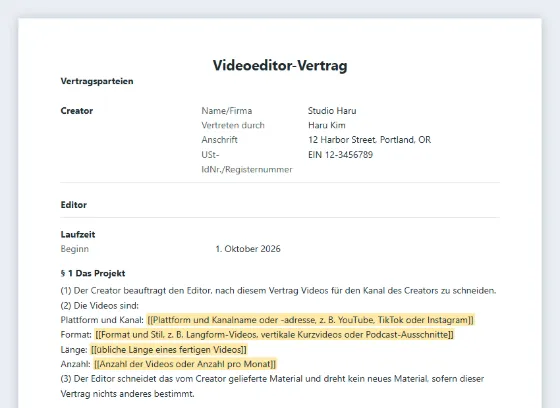Select the Vertragsparteien heading
Image resolution: width=560 pixels, height=408 pixels.
click(97, 81)
